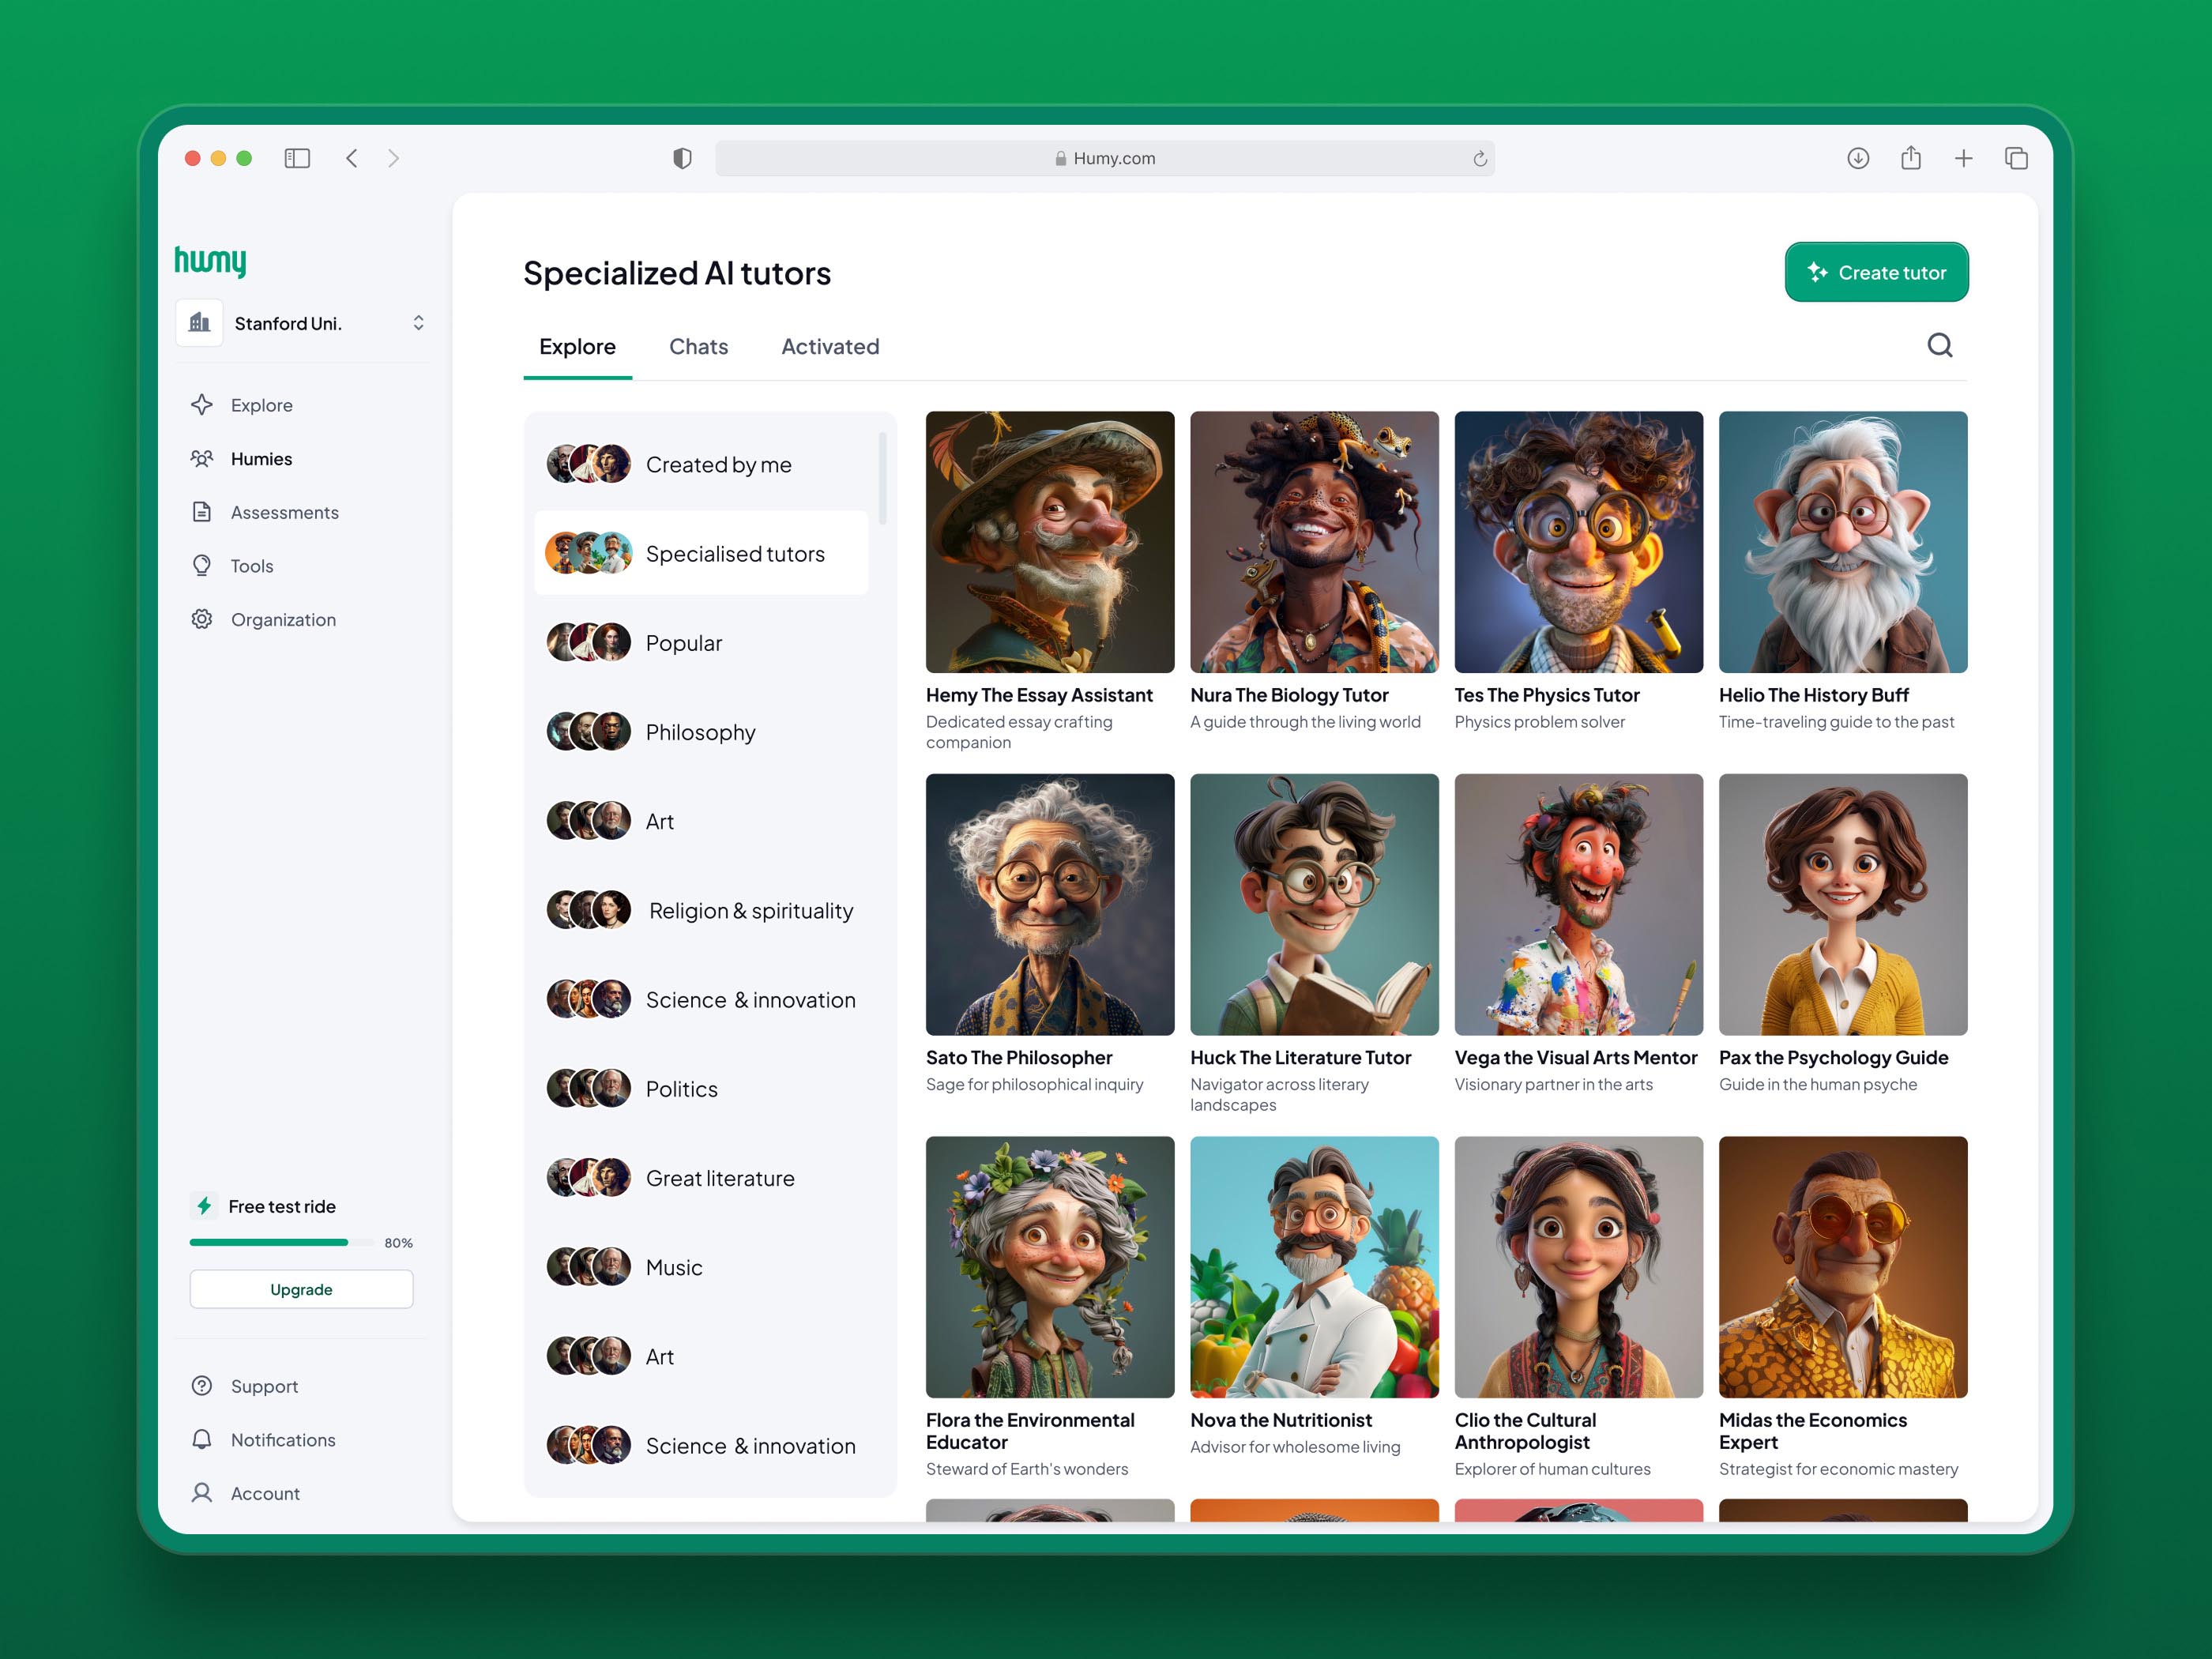2212x1659 pixels.
Task: Open Organization settings gear
Action: click(202, 619)
